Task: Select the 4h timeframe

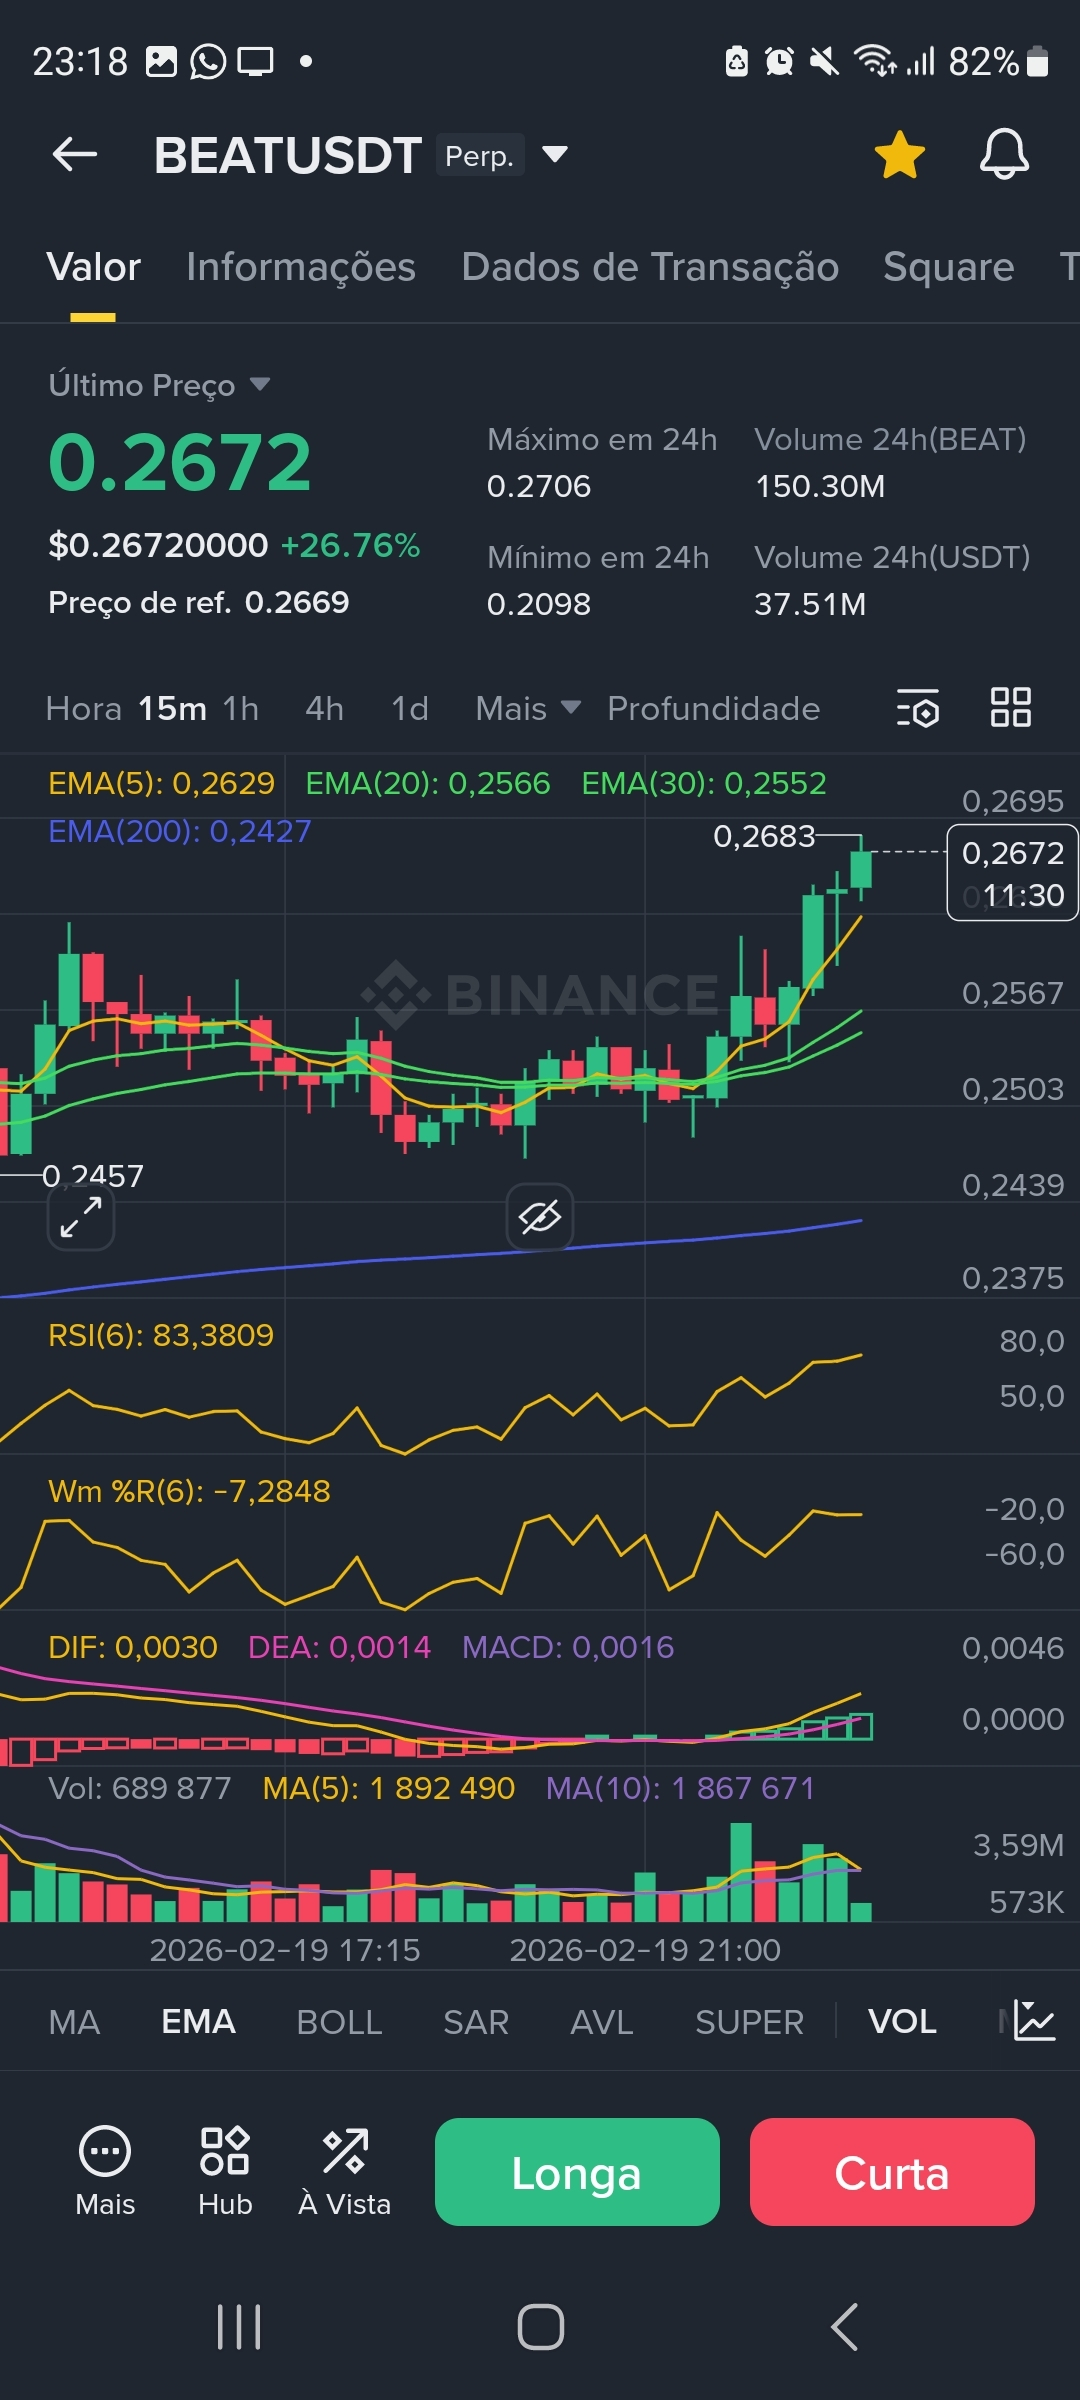Action: [324, 708]
